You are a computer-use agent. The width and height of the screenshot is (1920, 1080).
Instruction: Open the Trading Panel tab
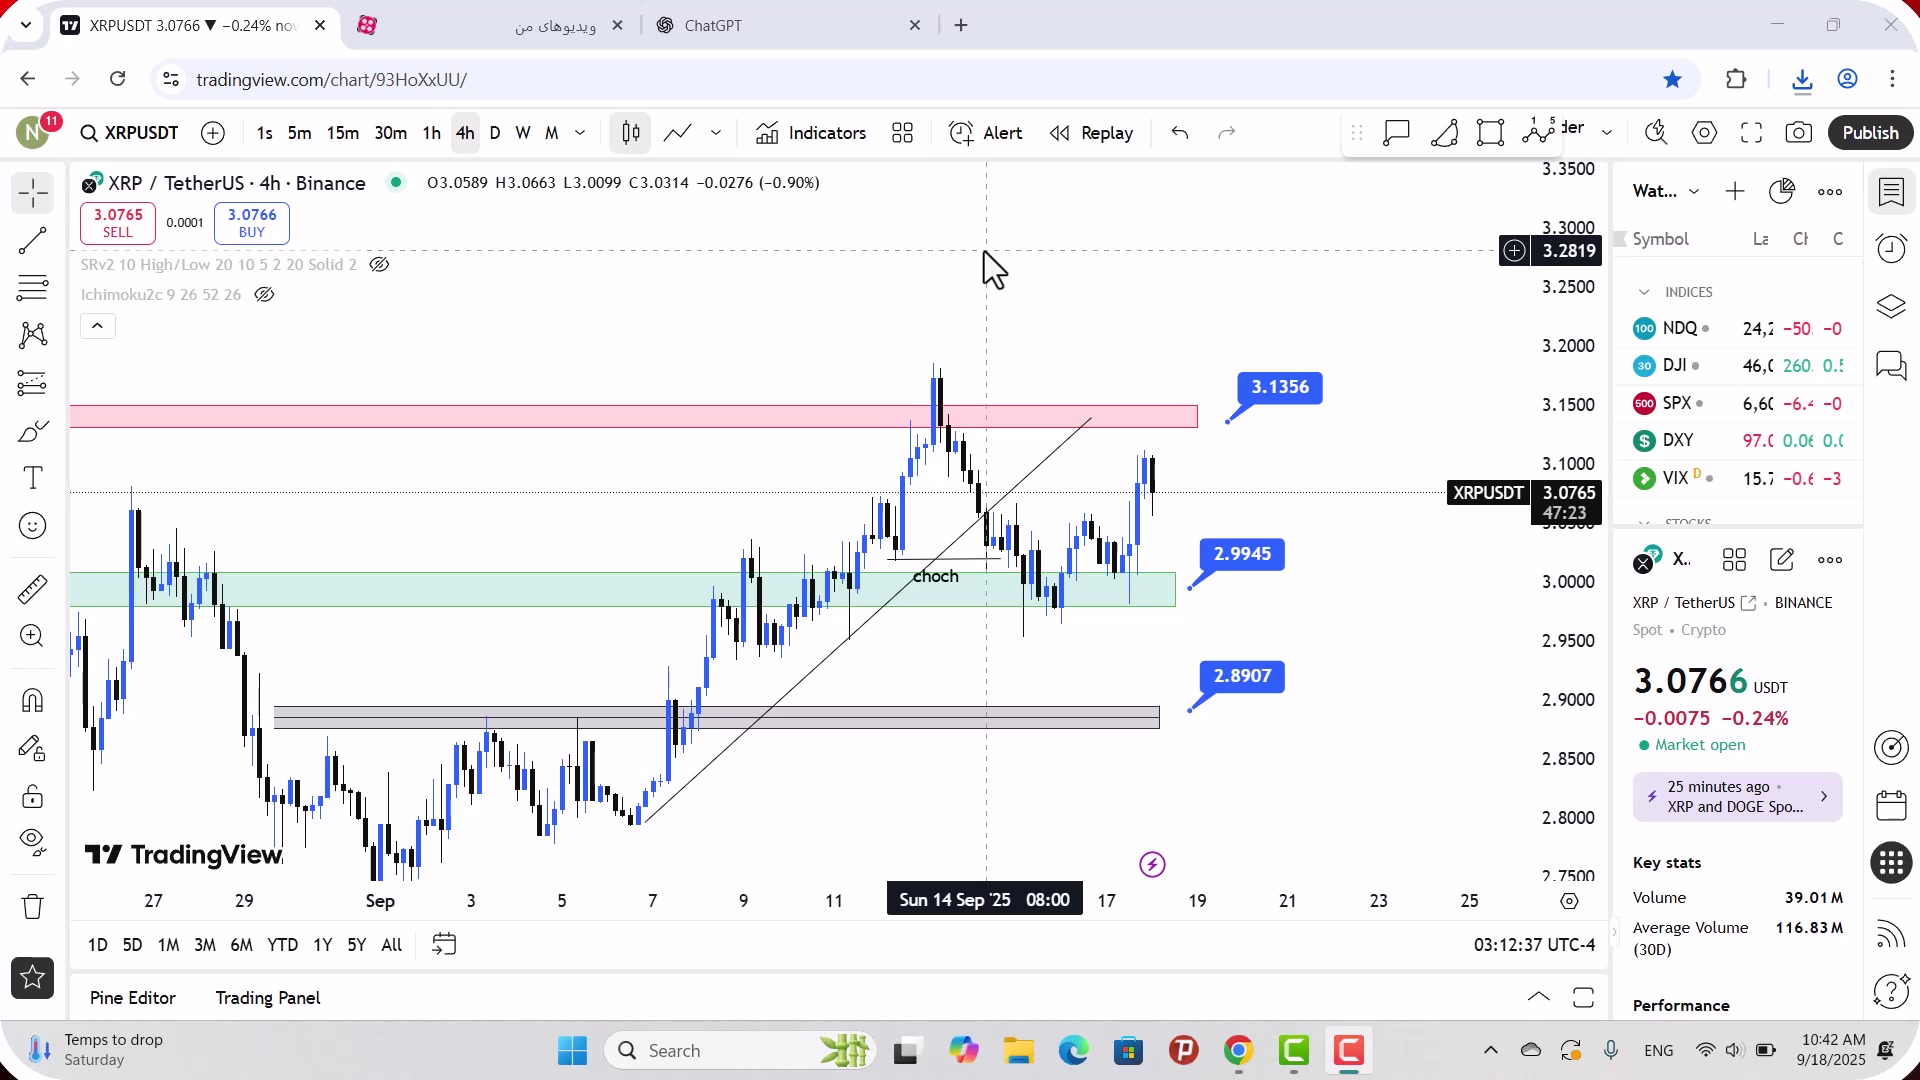coord(268,998)
